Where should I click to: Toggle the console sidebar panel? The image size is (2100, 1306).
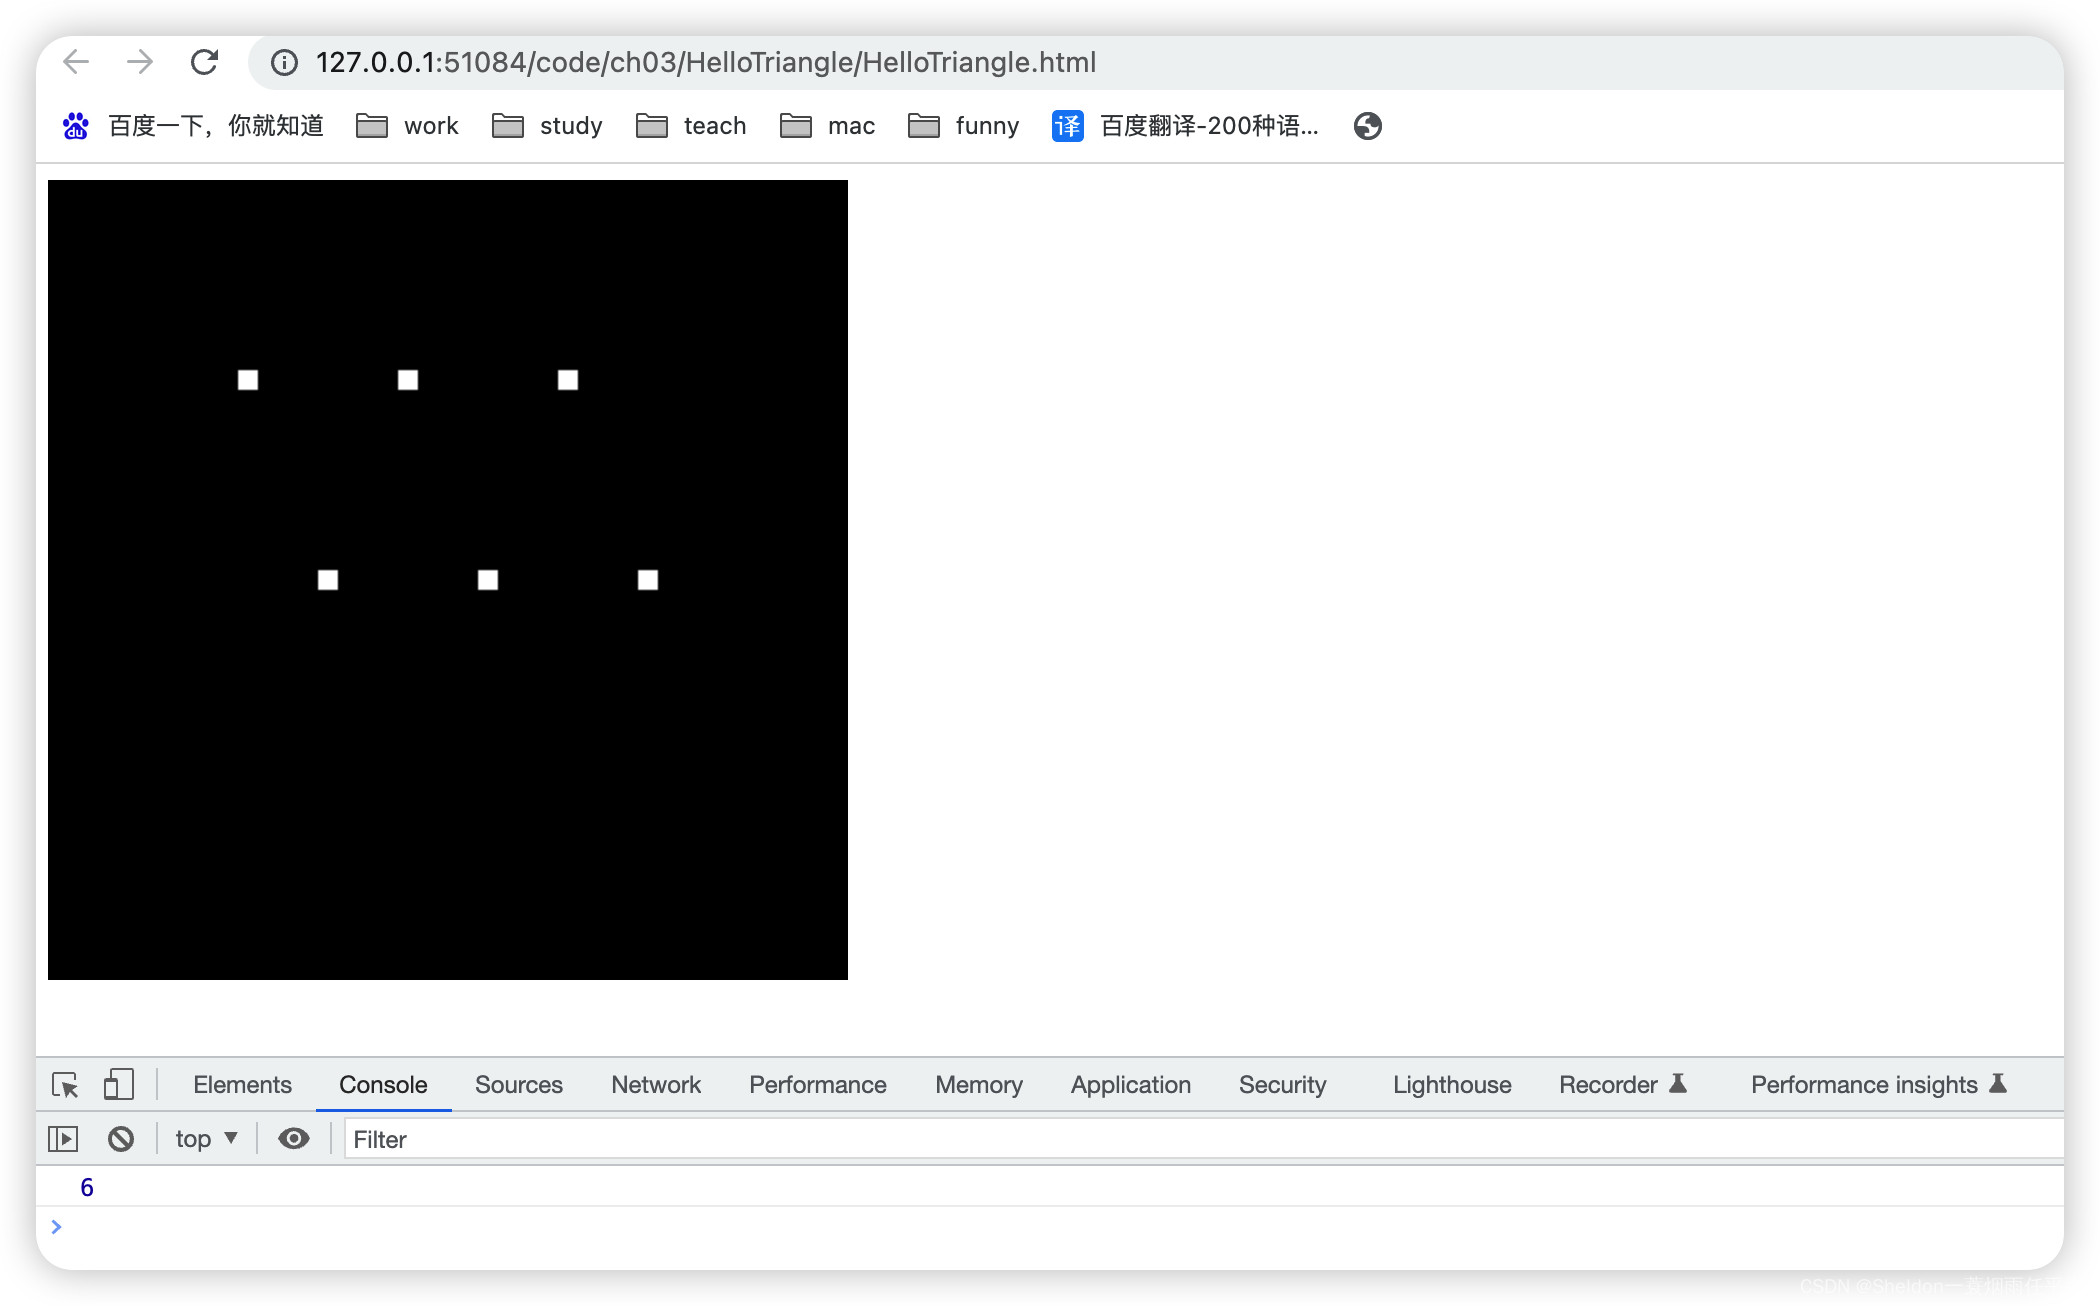click(x=63, y=1139)
